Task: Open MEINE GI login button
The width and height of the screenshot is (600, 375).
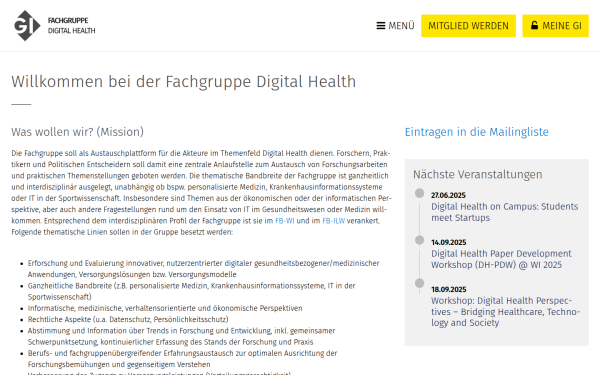Action: tap(555, 26)
